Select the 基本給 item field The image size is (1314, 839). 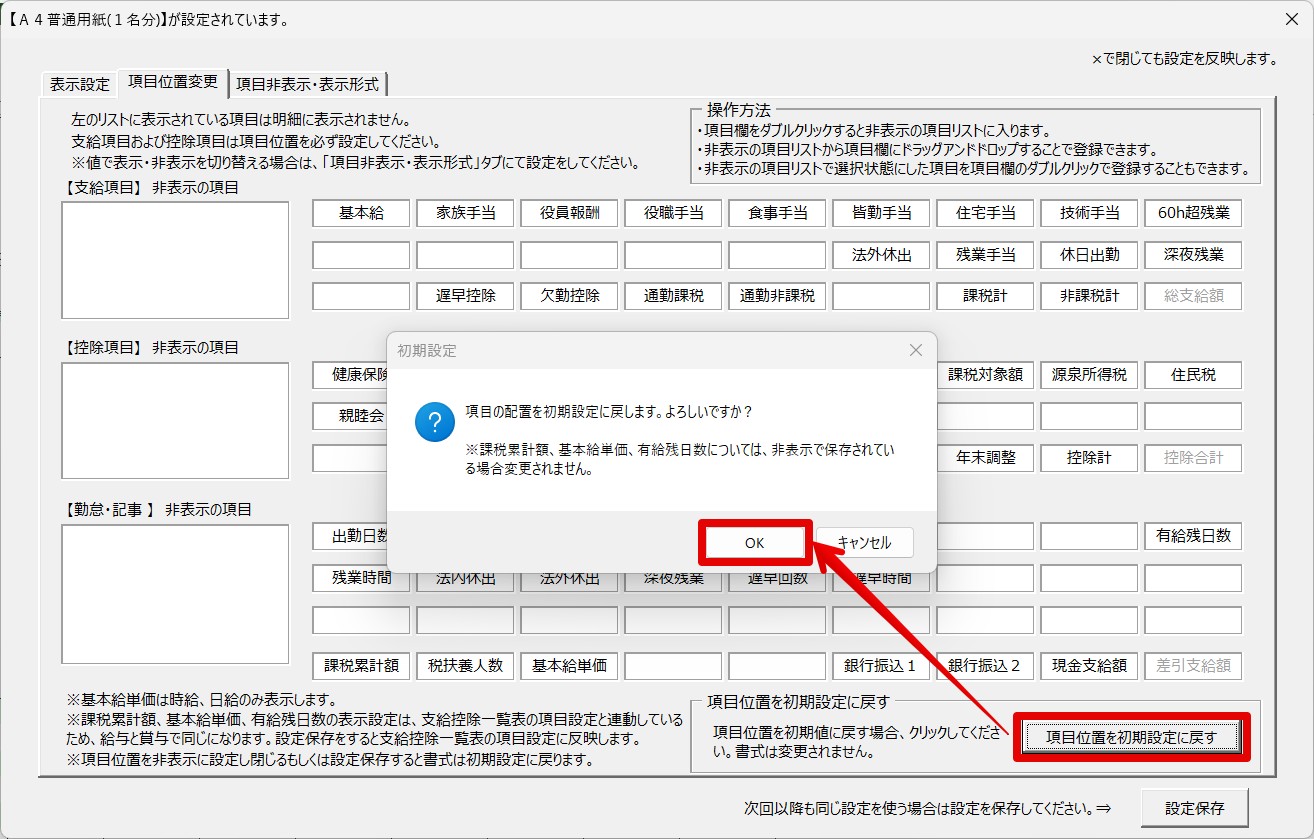361,213
